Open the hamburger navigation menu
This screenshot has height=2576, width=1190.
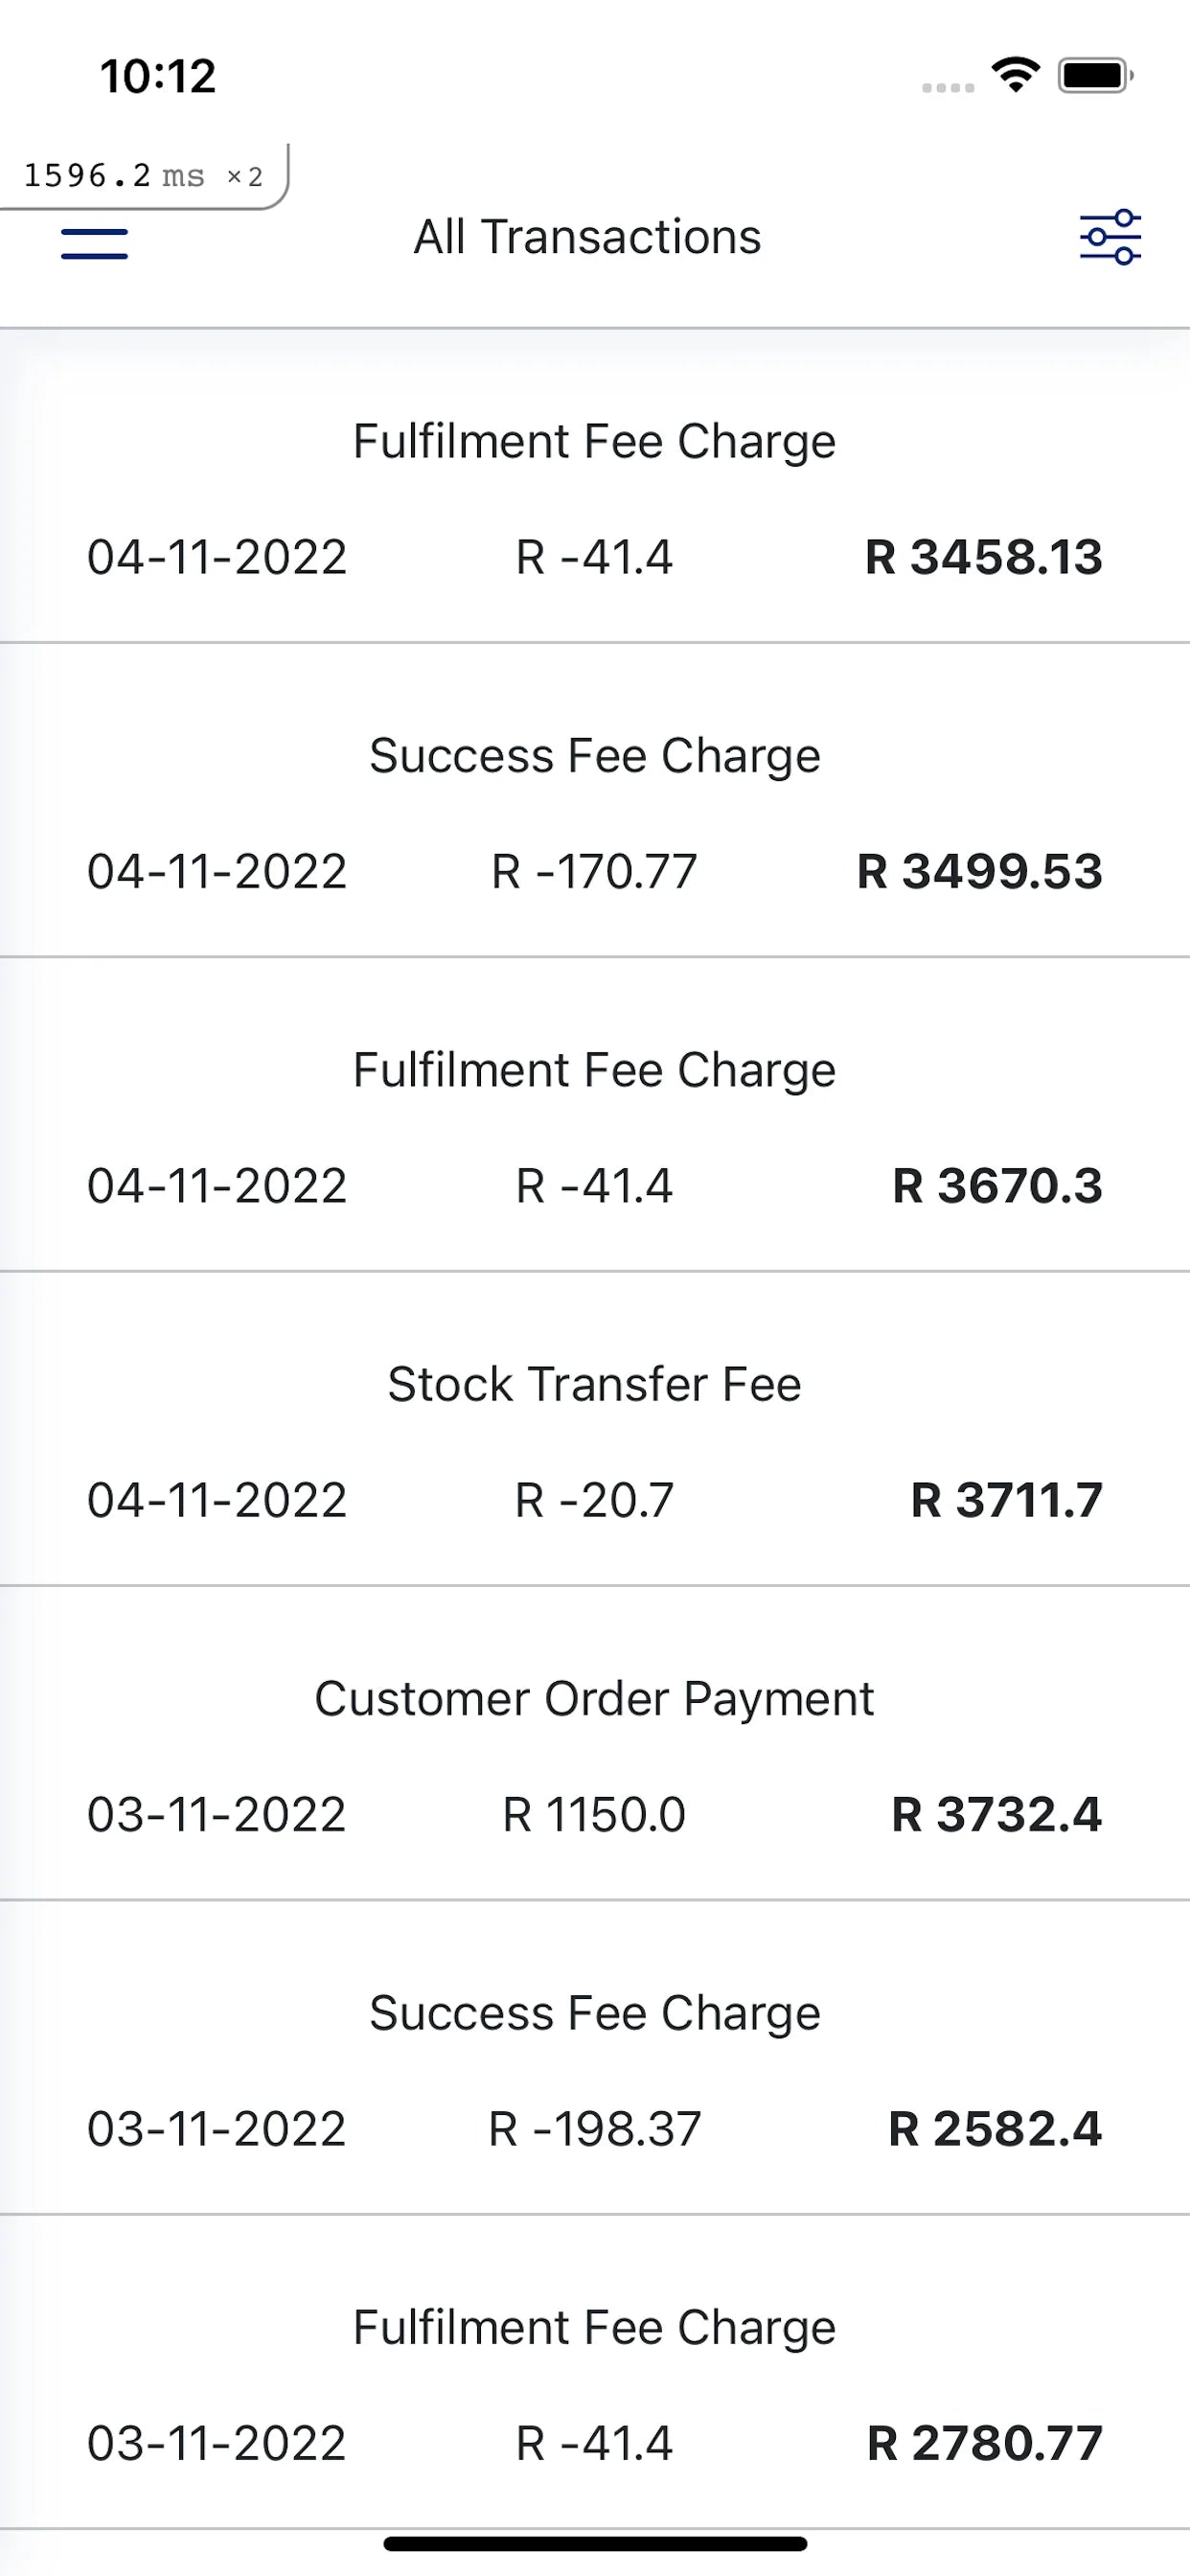(94, 243)
